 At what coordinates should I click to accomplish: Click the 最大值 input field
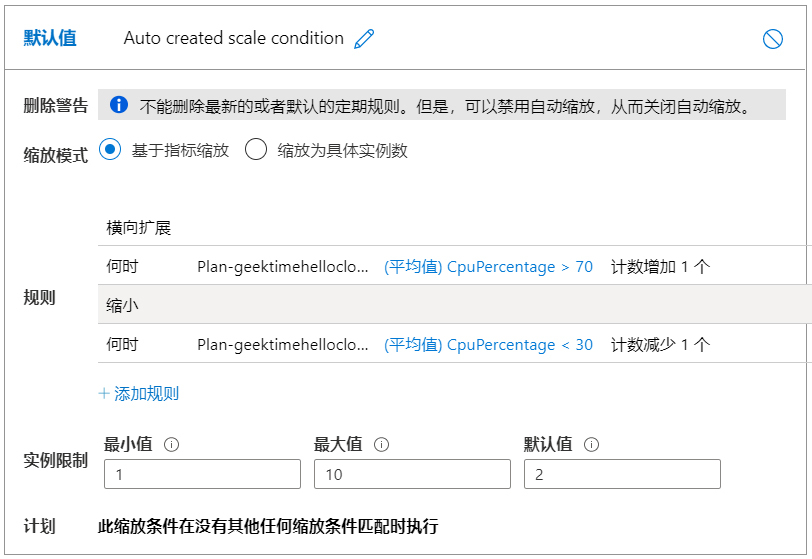[412, 474]
